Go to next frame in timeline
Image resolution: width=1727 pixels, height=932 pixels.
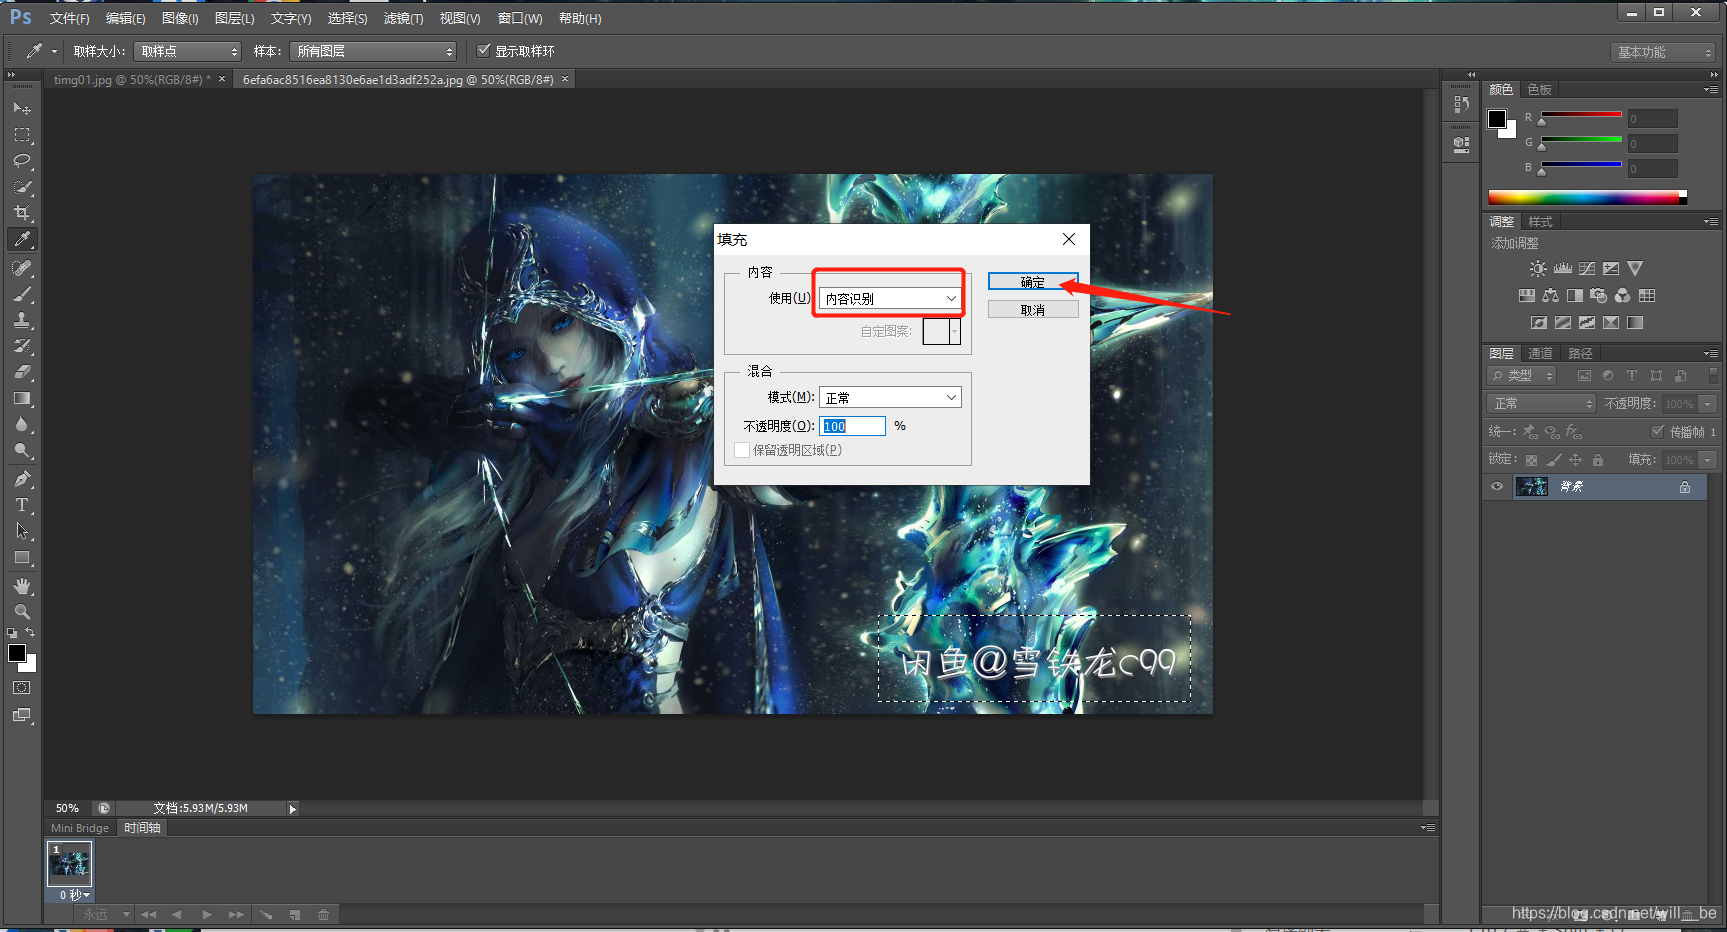(x=236, y=914)
